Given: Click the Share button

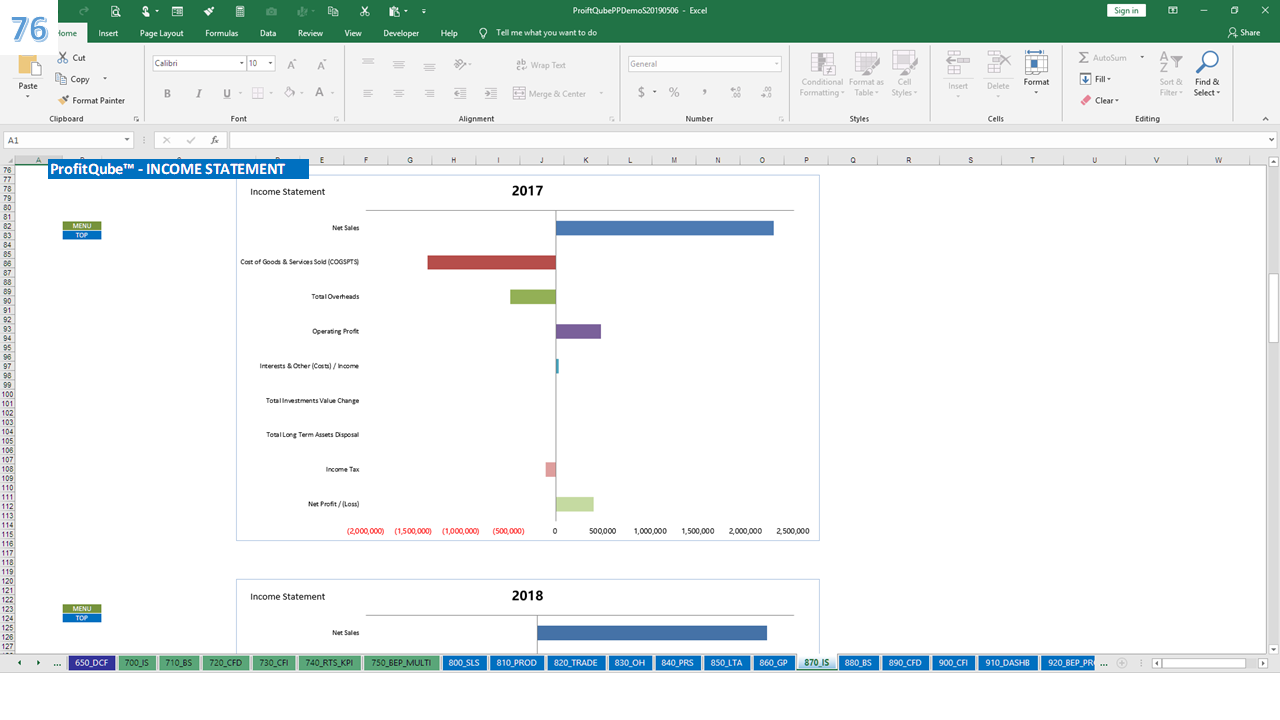Looking at the screenshot, I should coord(1244,33).
